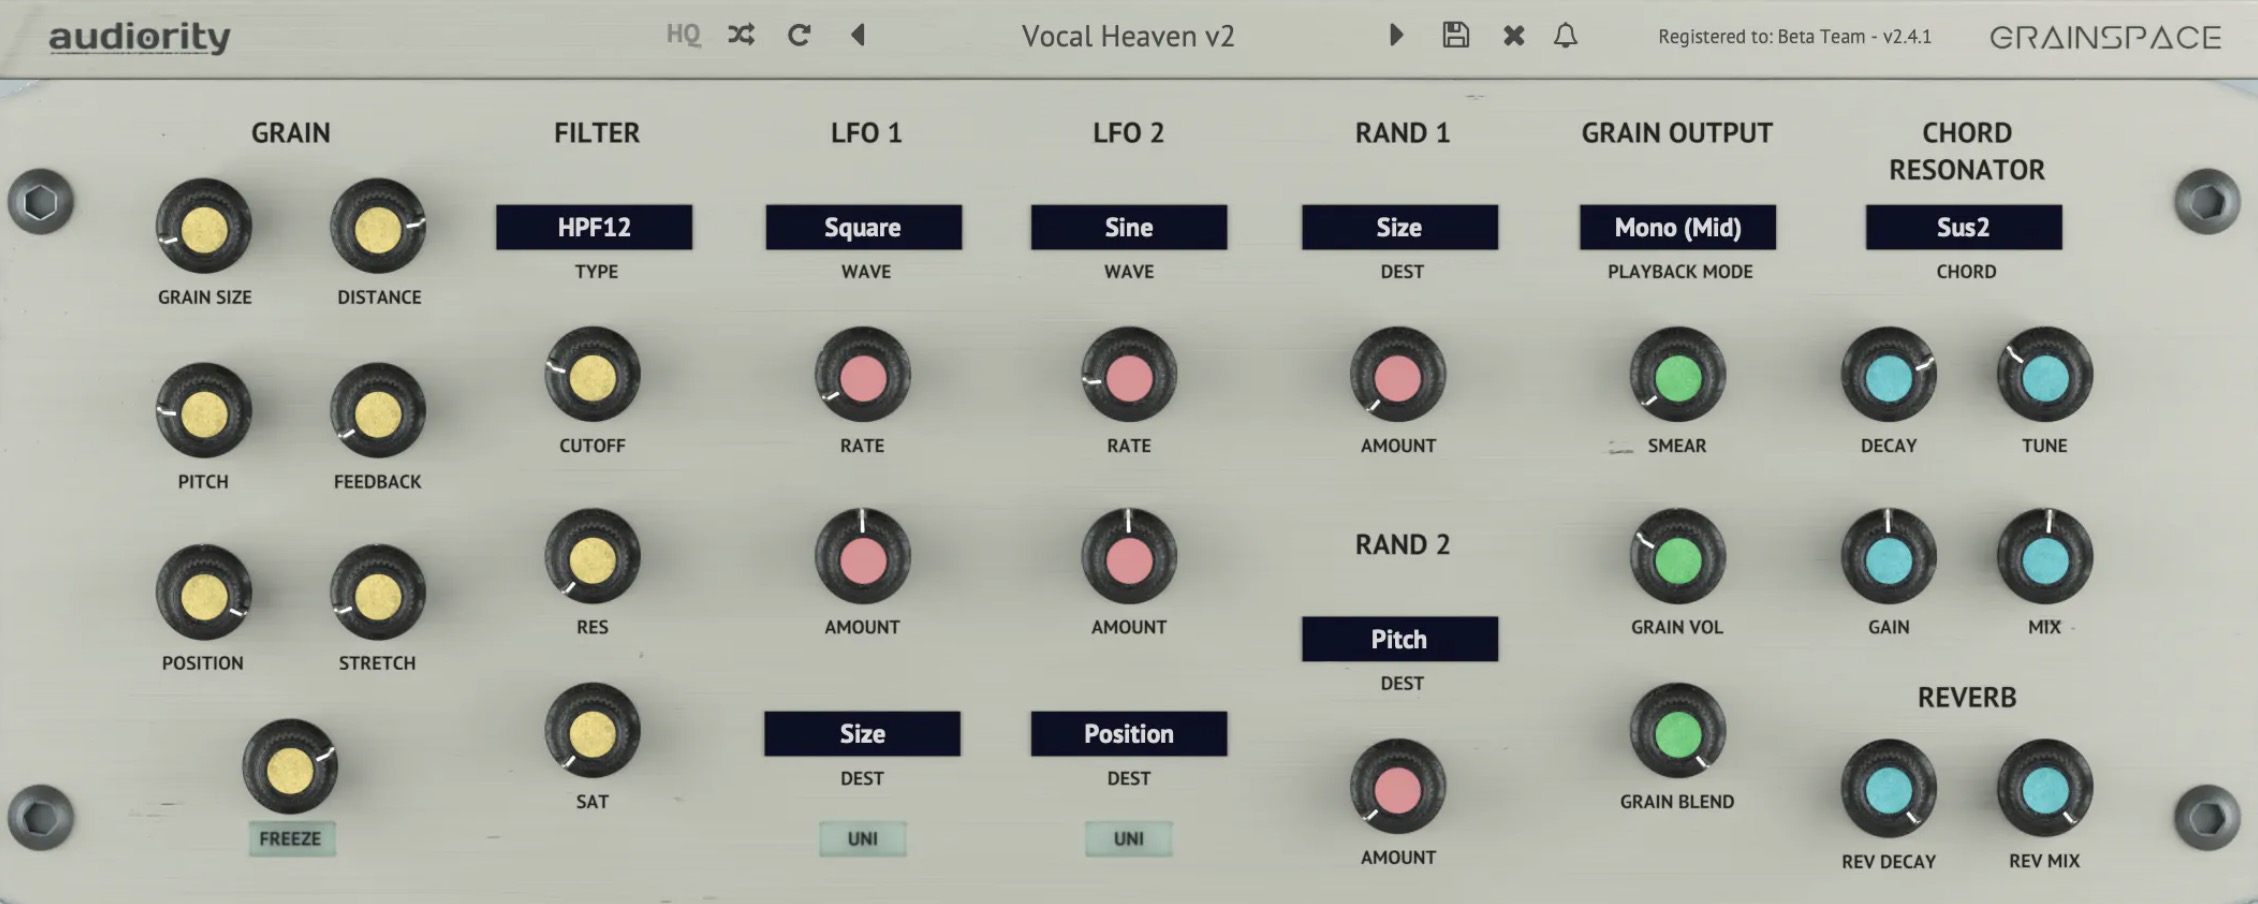
Task: Enable HQ mode in the toolbar
Action: coord(683,35)
